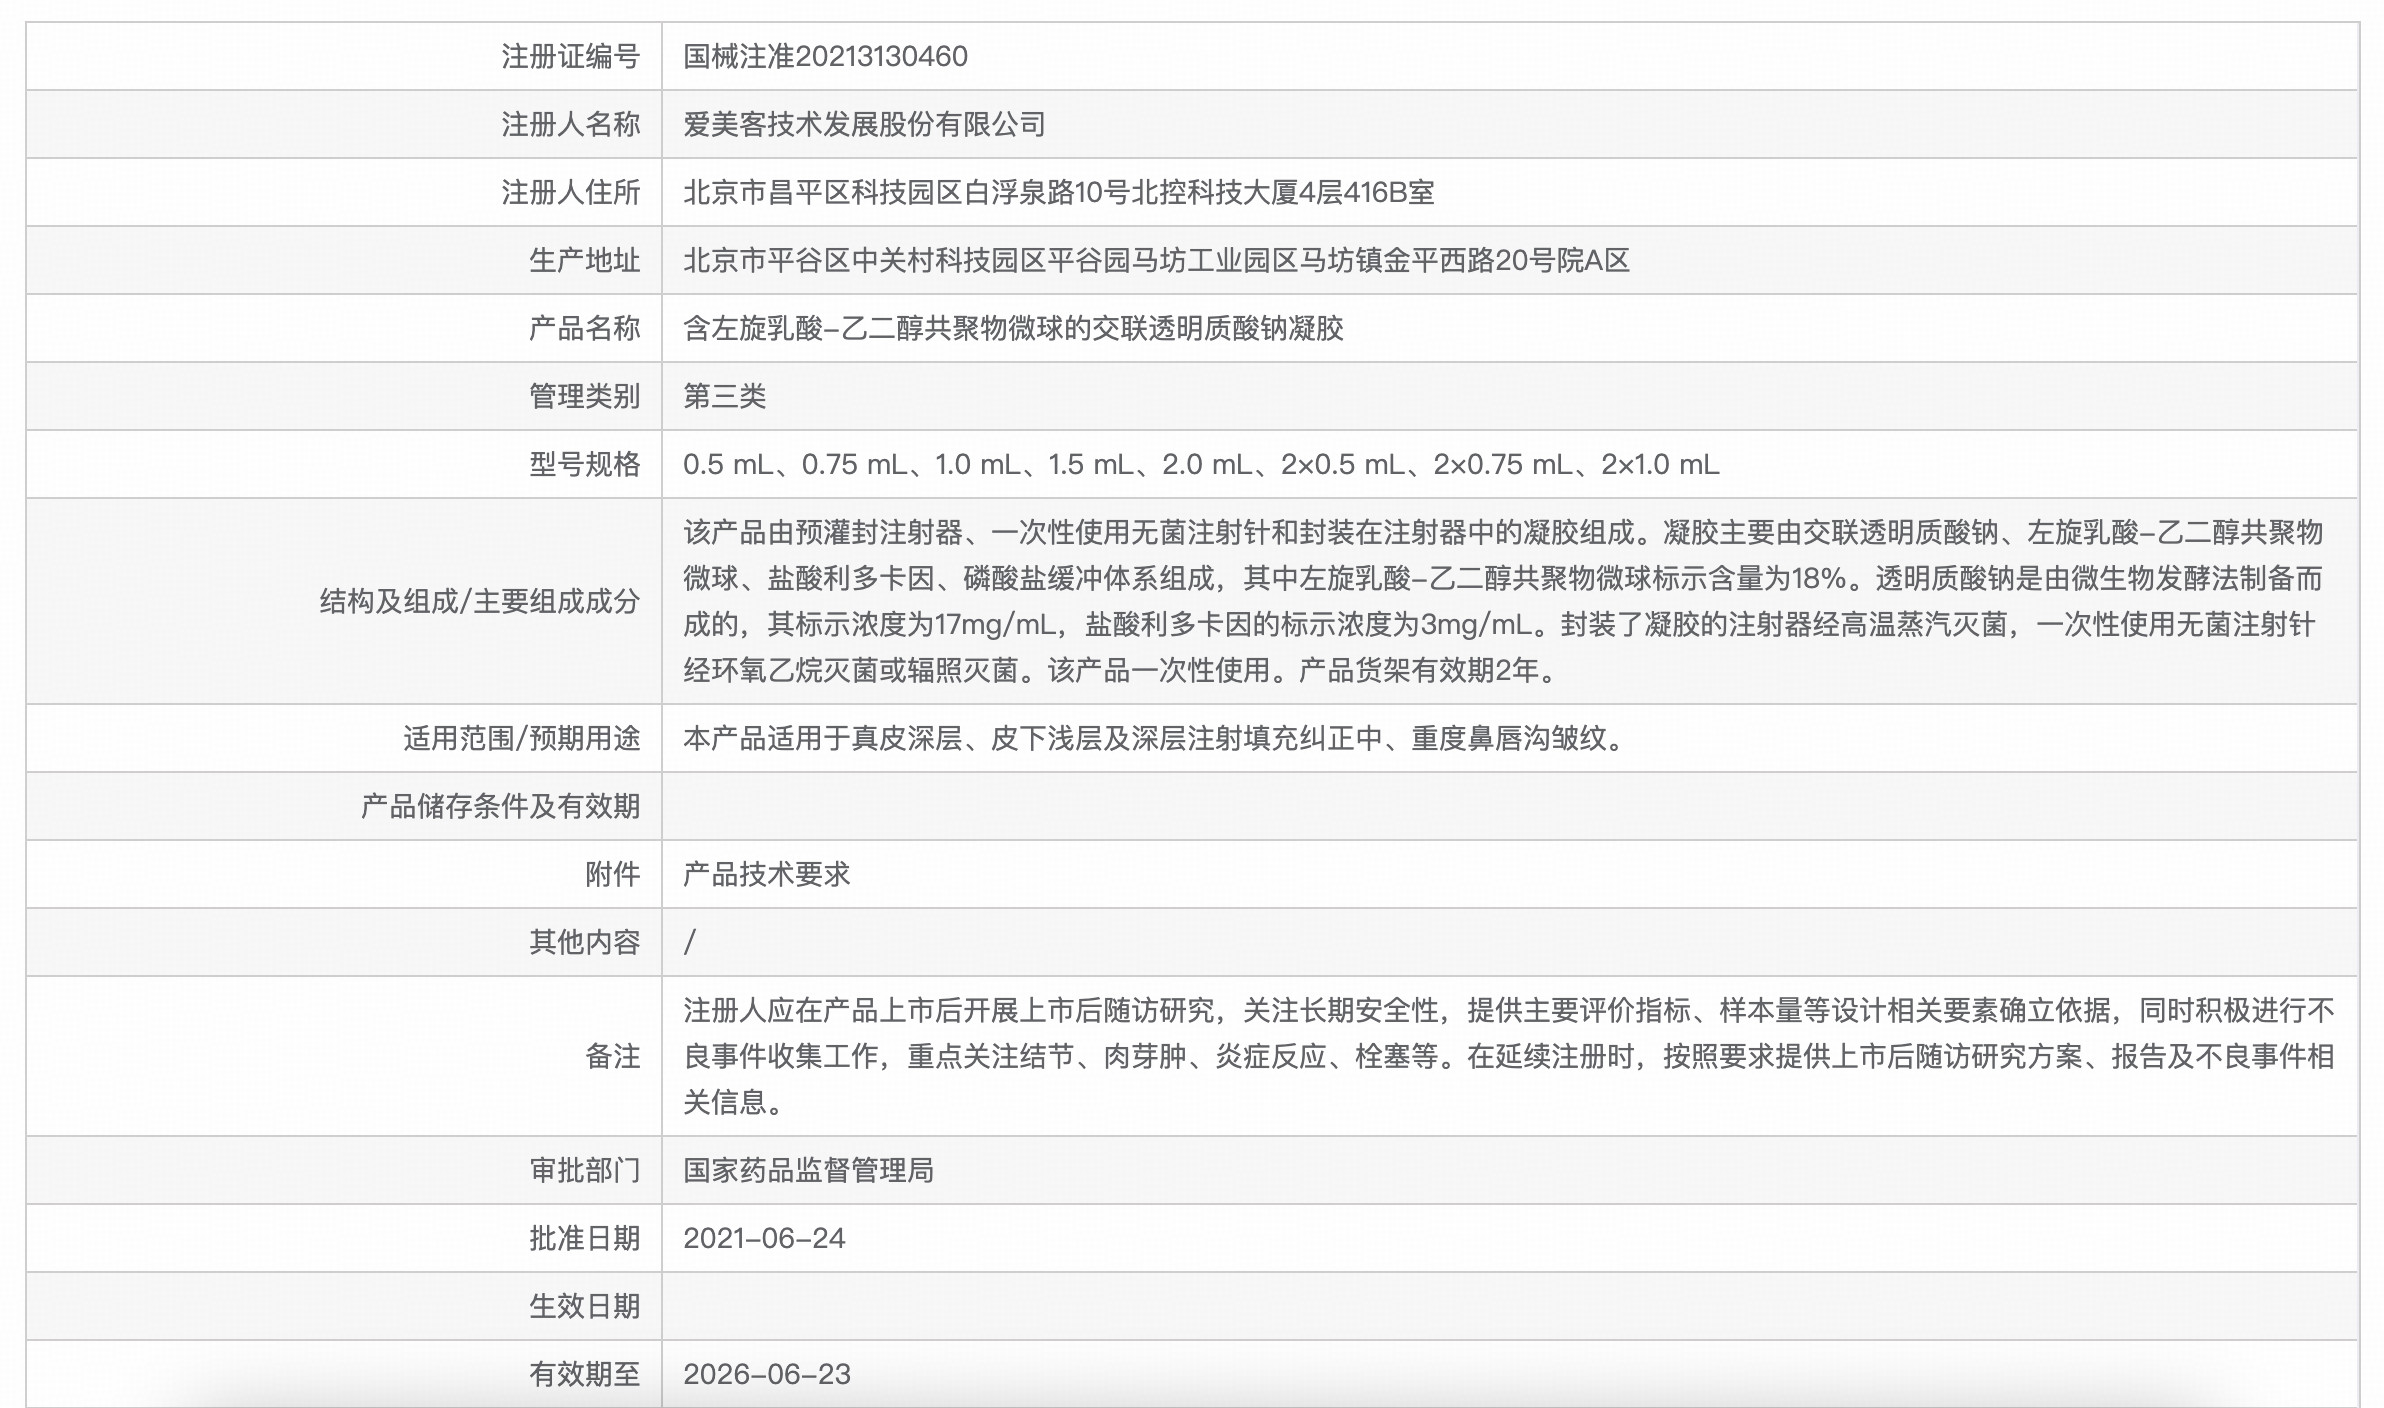The height and width of the screenshot is (1408, 2384).
Task: Click approval date 2021-06-24
Action: 764,1238
